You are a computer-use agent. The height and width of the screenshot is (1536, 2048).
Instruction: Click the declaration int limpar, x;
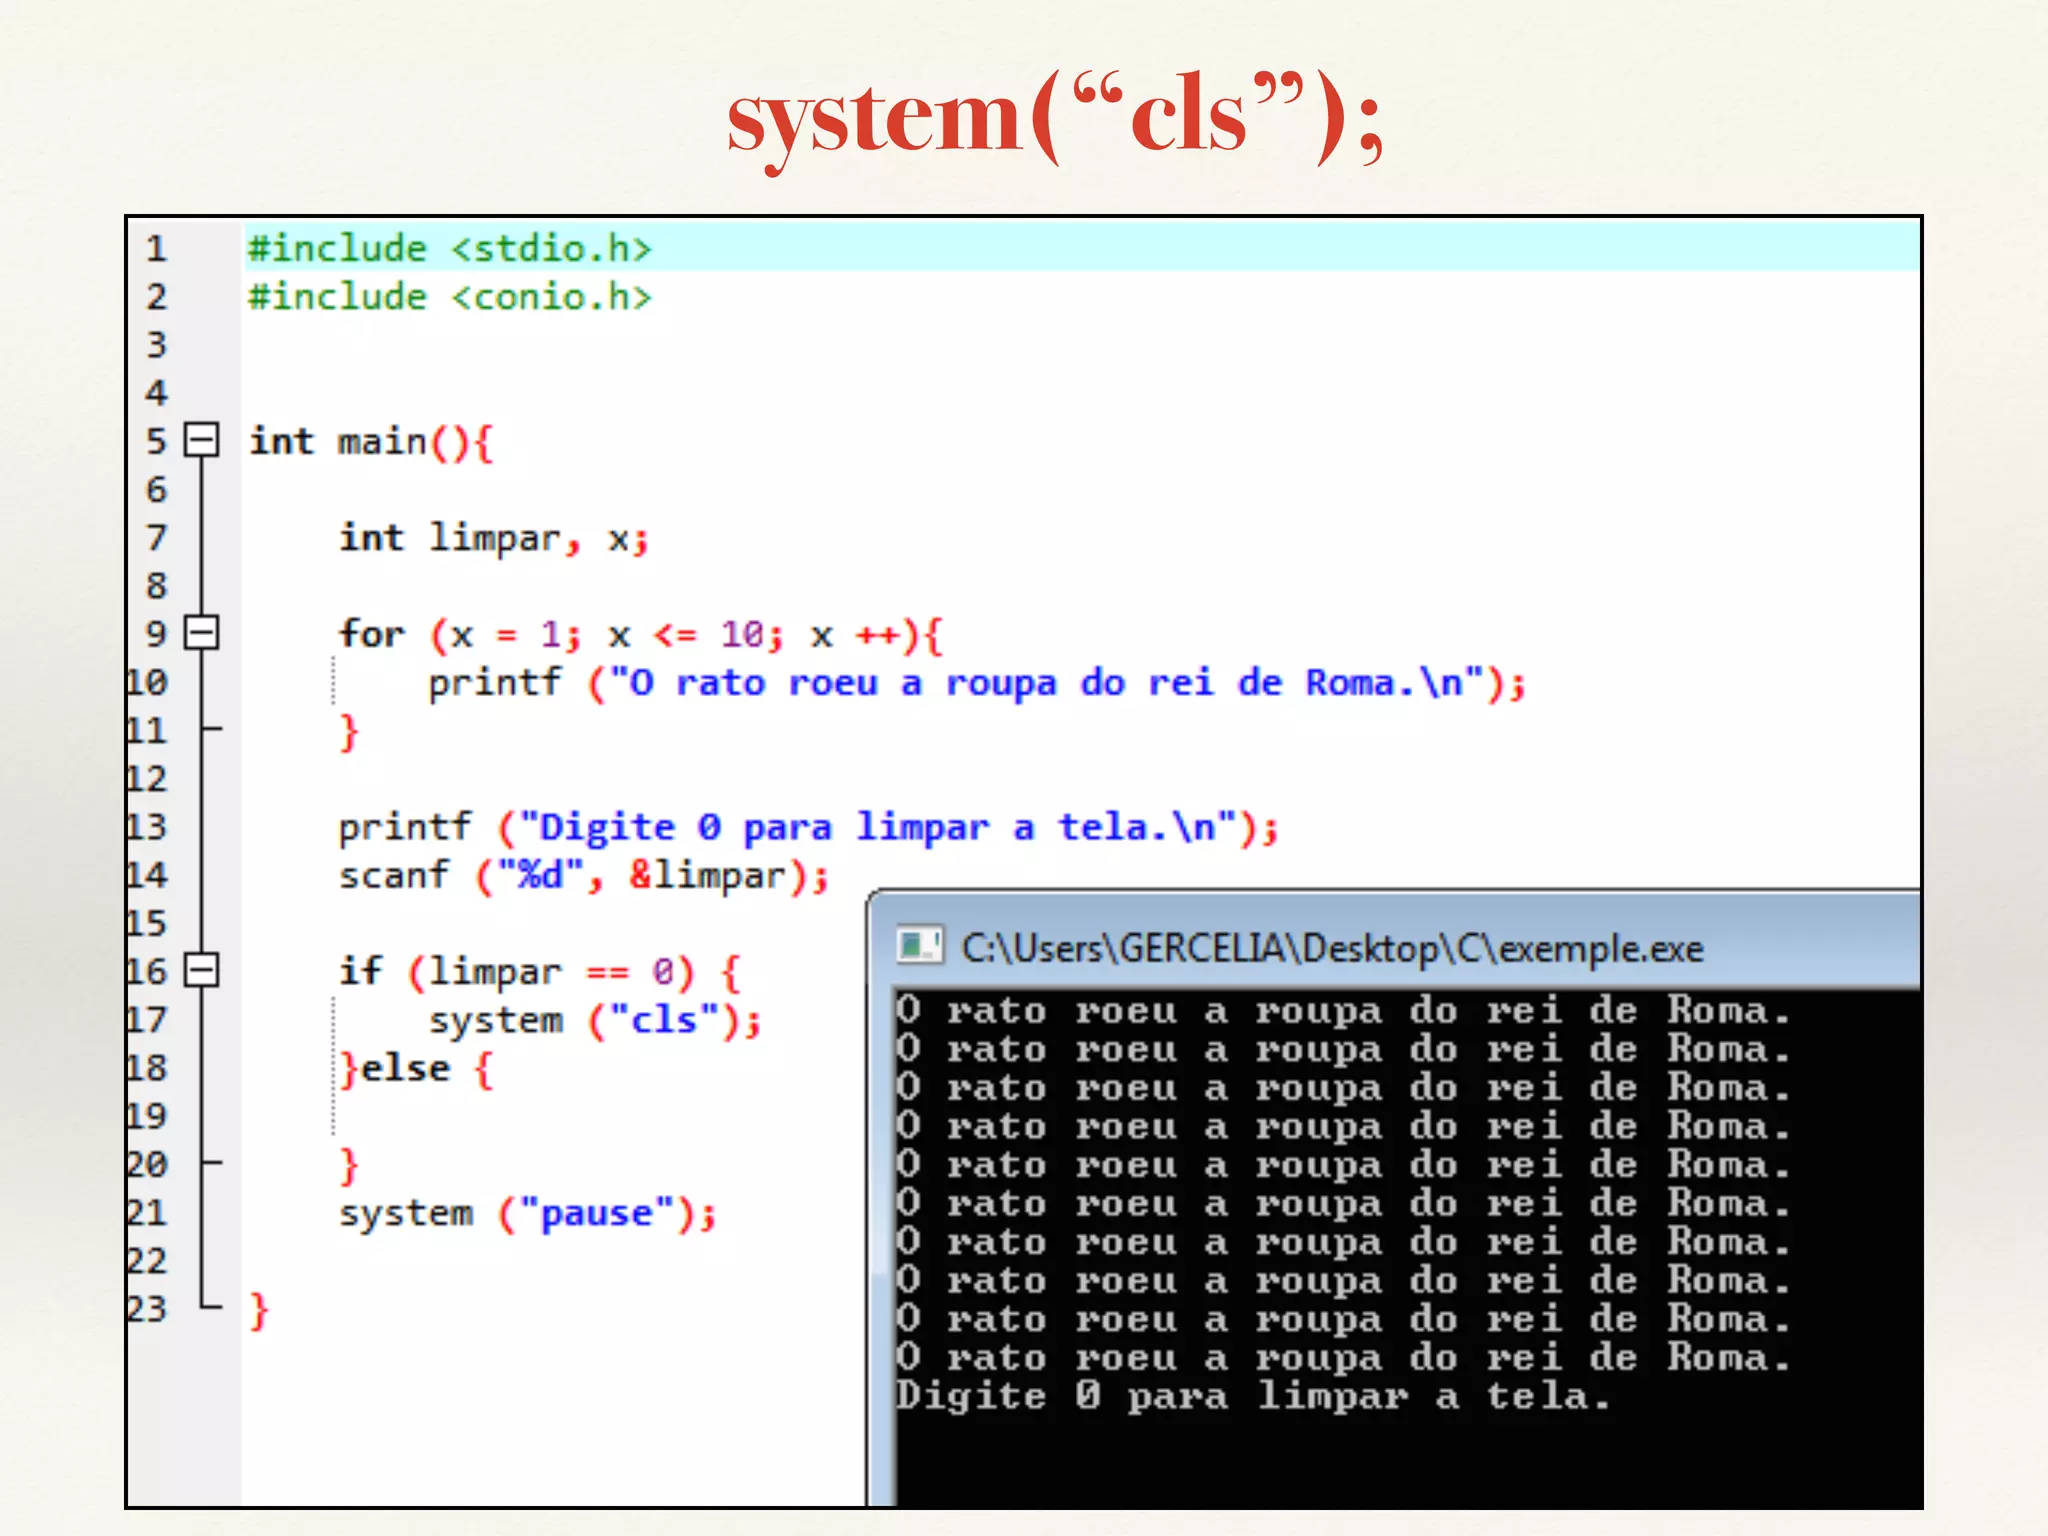494,538
